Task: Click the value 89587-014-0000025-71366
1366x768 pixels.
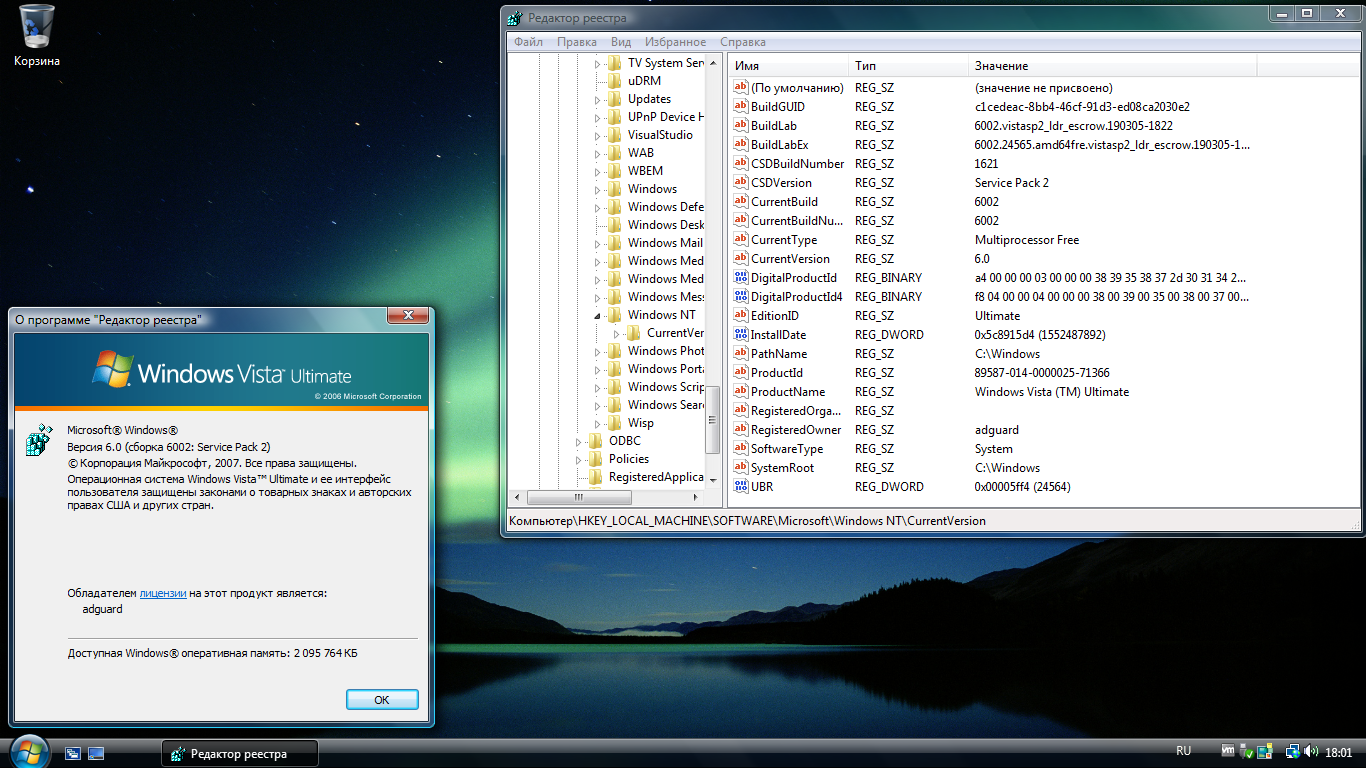Action: click(1042, 373)
